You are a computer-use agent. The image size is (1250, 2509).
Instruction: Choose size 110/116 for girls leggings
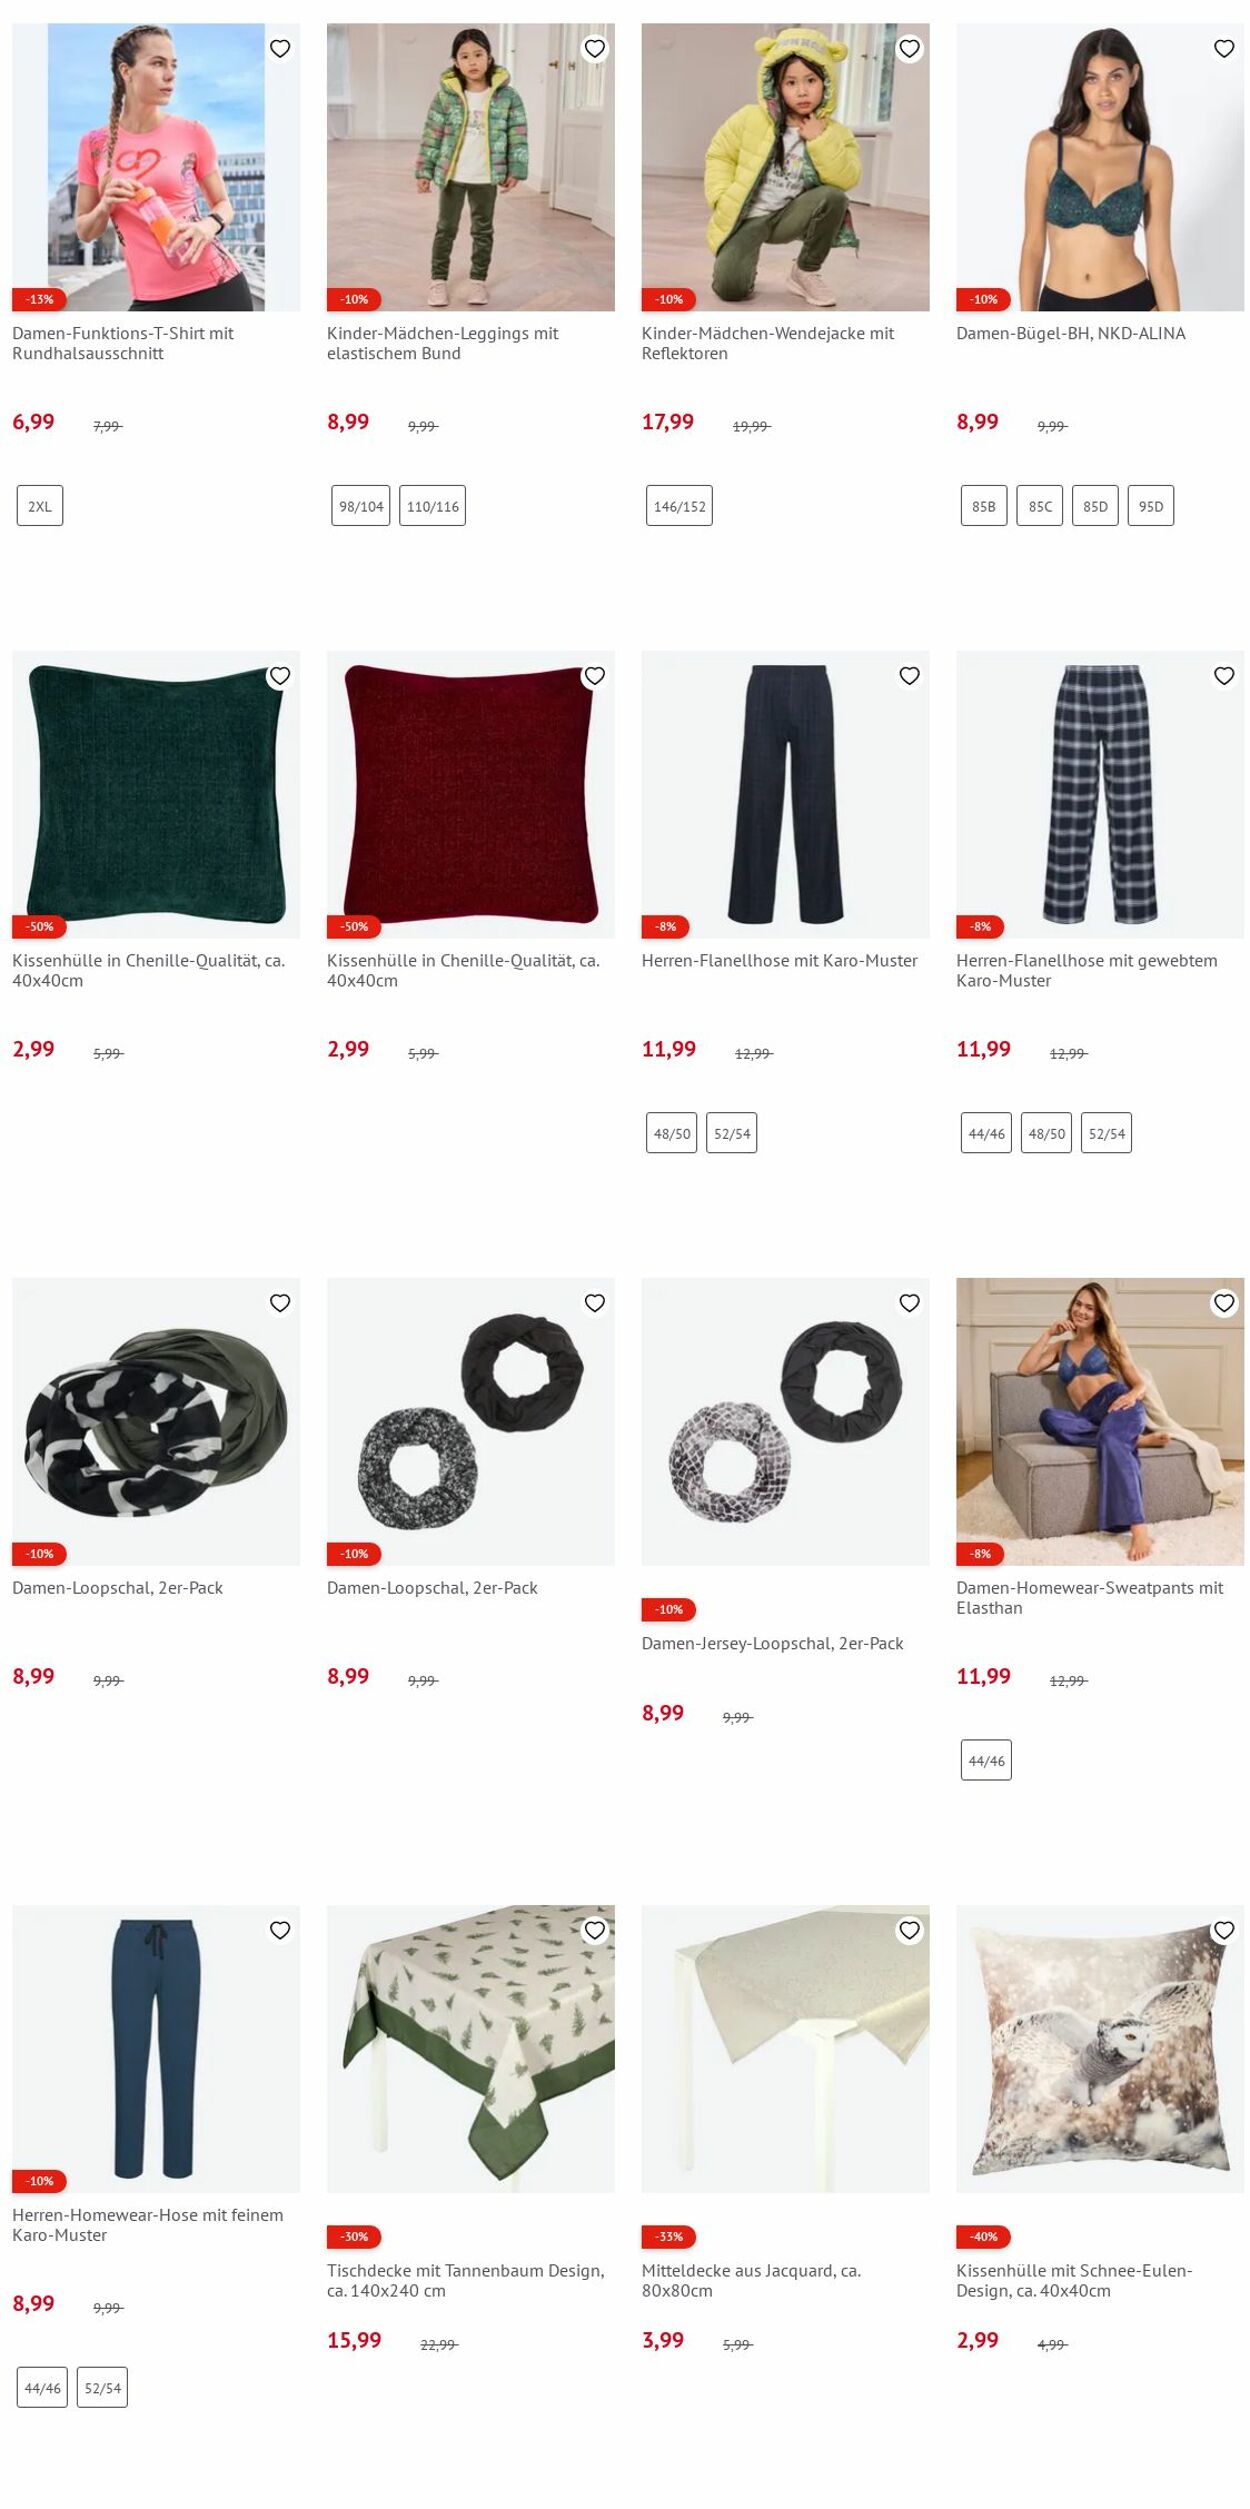point(432,506)
